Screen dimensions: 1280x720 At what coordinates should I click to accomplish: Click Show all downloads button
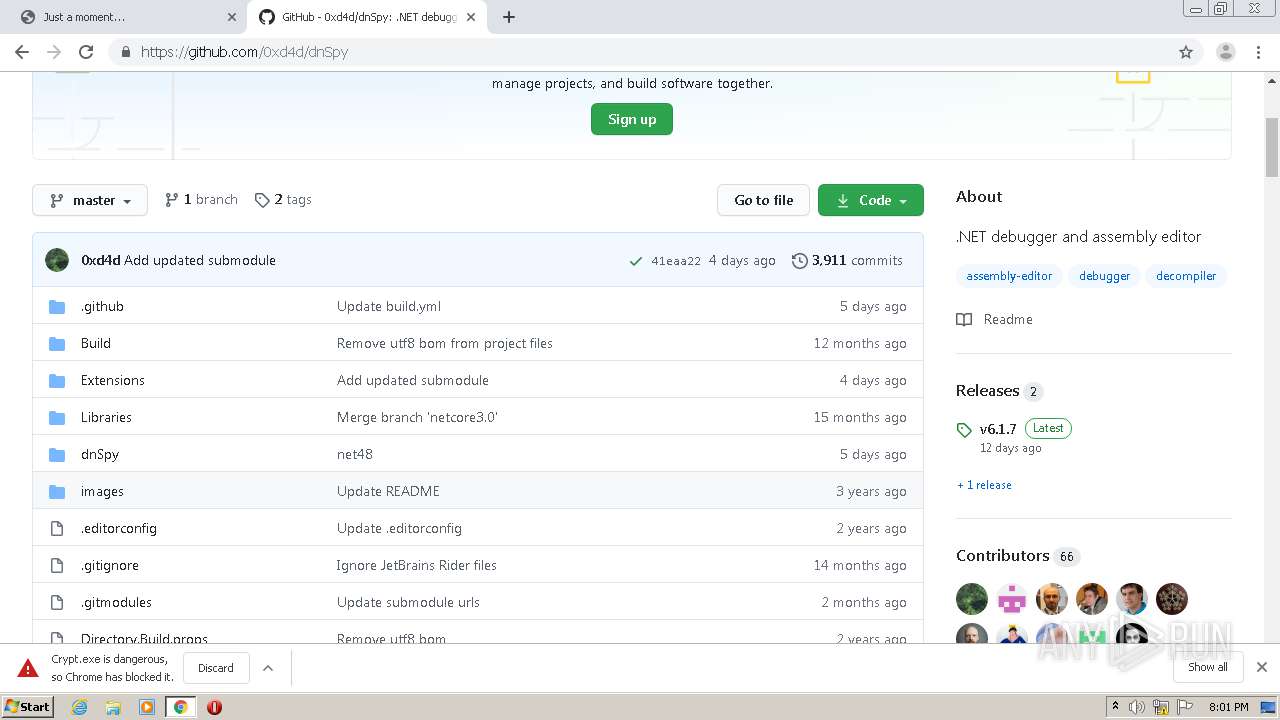tap(1207, 667)
